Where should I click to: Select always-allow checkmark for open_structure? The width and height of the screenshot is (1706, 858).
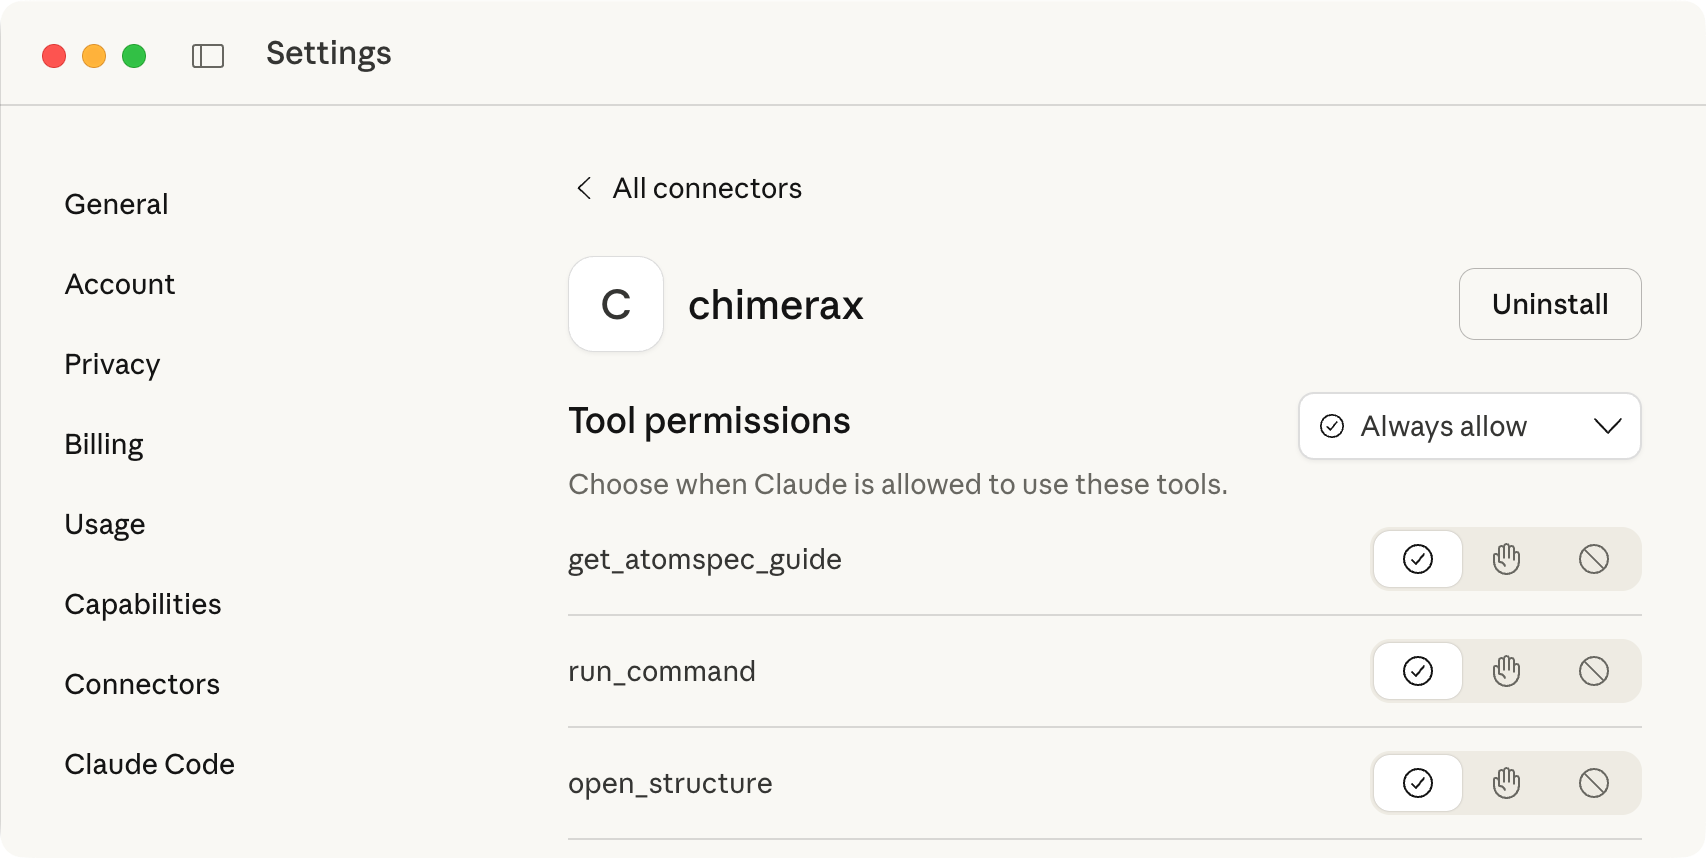(1418, 783)
